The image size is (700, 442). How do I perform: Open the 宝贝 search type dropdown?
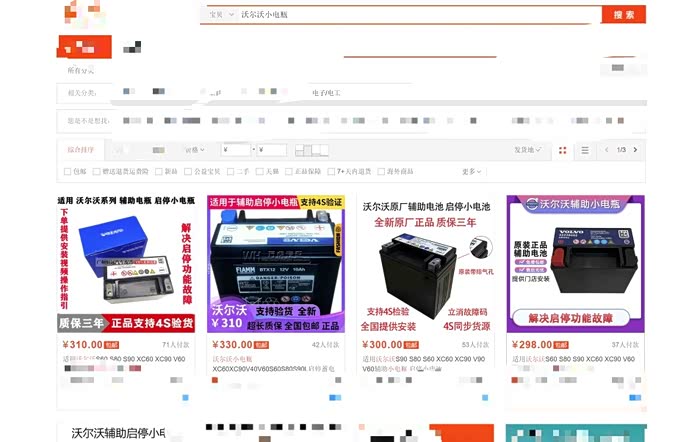point(221,15)
